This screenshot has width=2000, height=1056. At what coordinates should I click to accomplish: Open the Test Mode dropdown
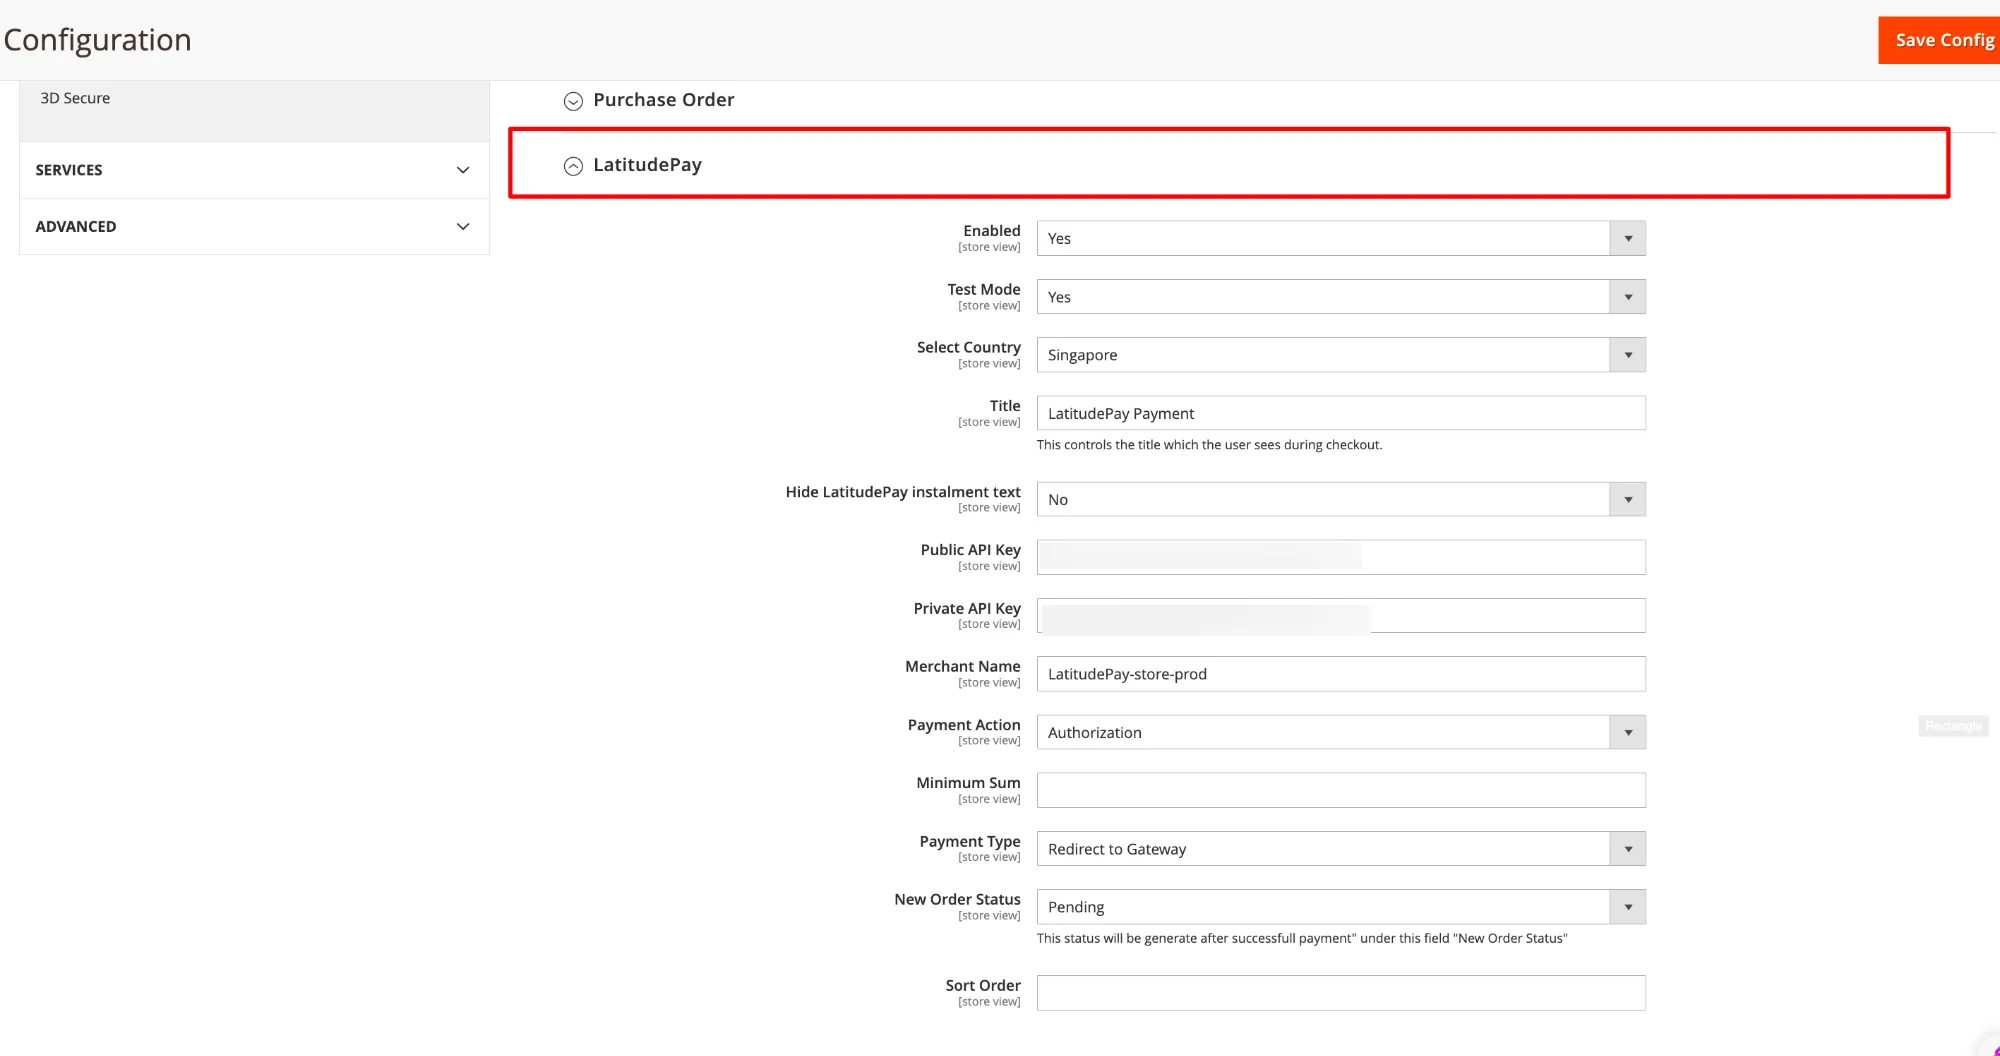pos(1341,297)
